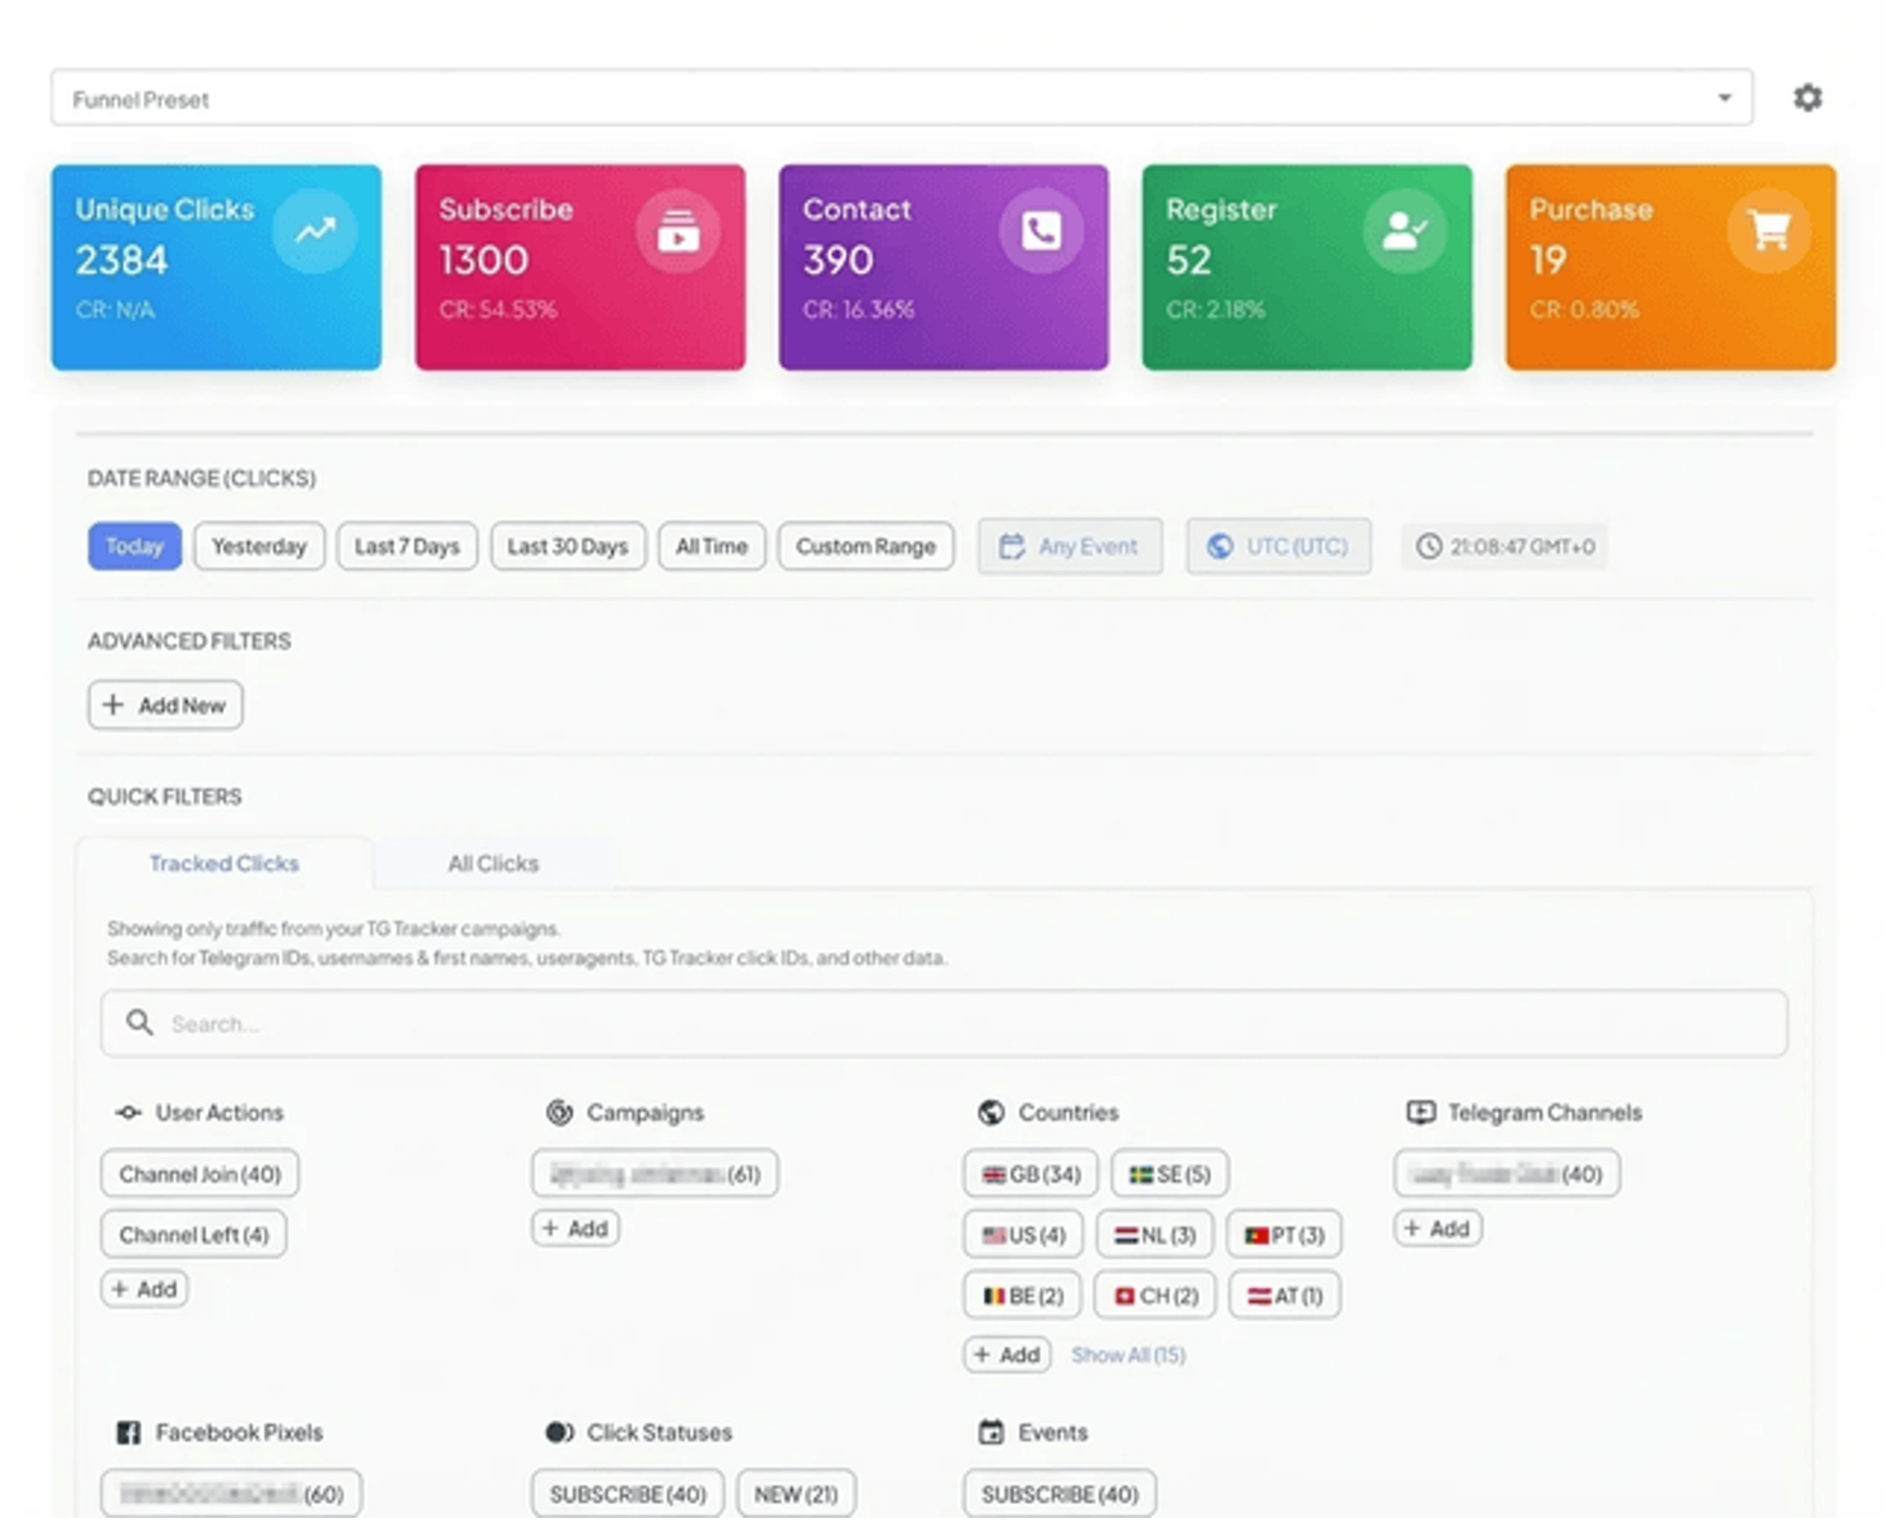Click the Subscribe card video icon
This screenshot has width=1887, height=1525.
point(678,232)
